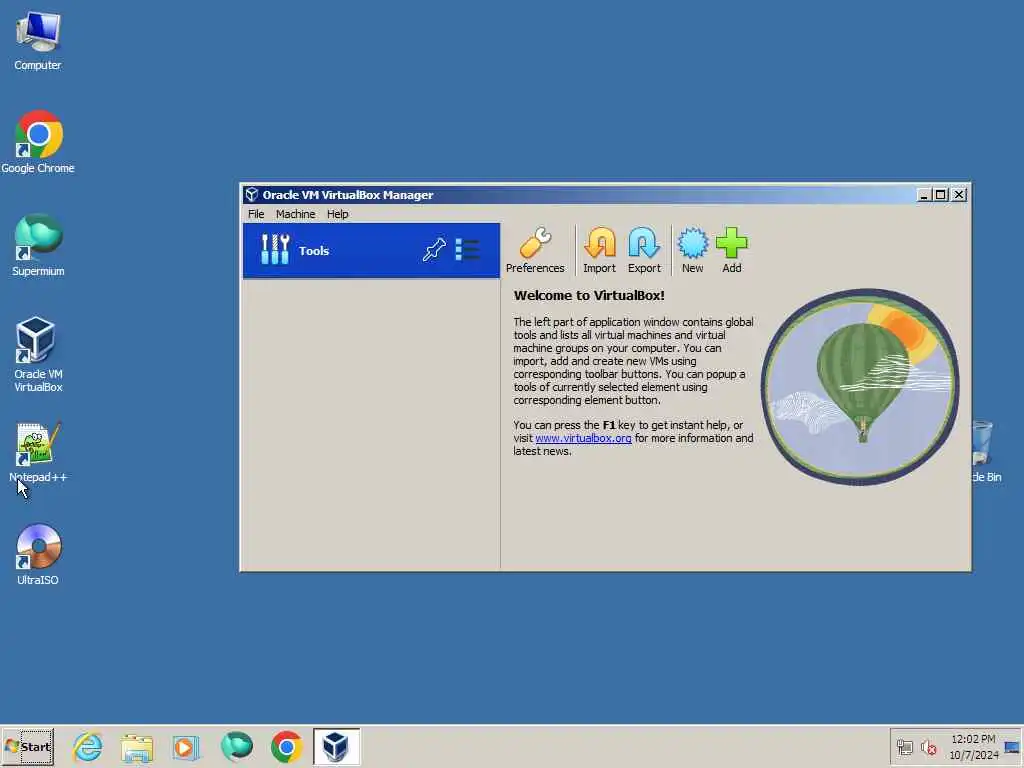The image size is (1024, 768).
Task: Minimize the VirtualBox Manager window
Action: tap(923, 195)
